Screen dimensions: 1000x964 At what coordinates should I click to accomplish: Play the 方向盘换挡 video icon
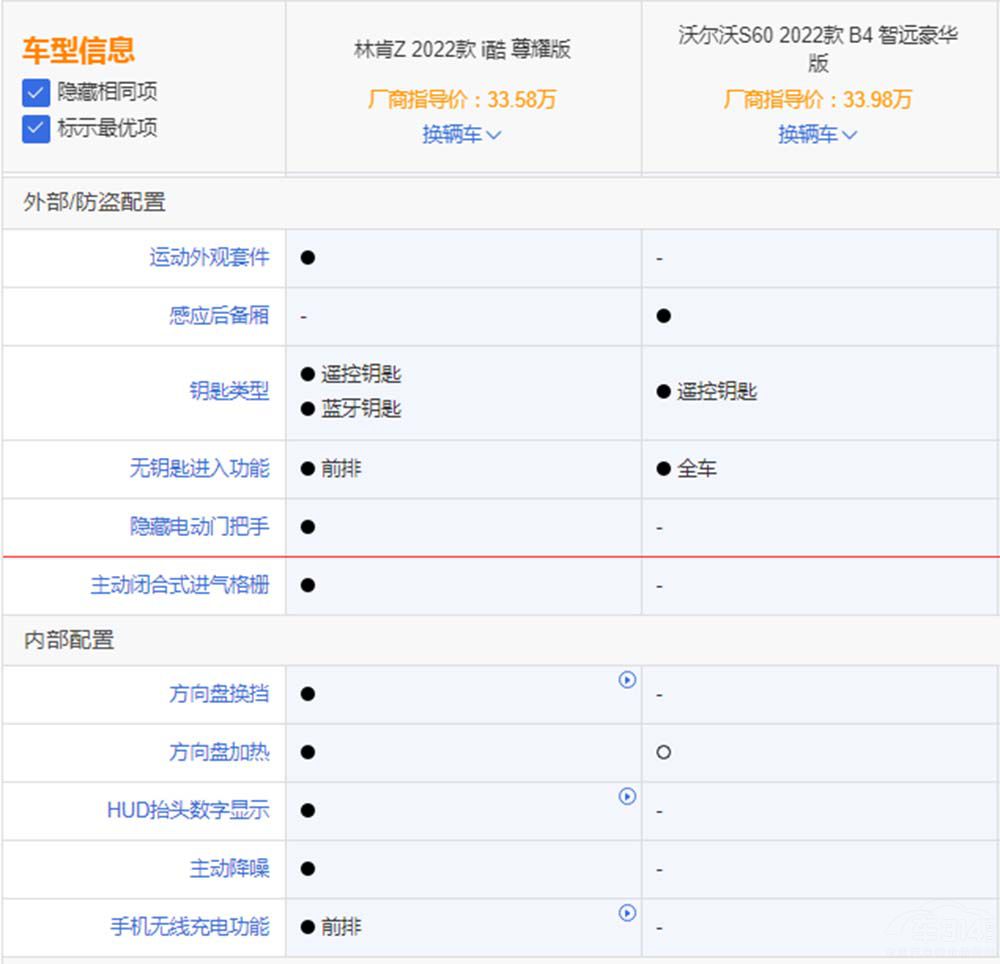coord(627,681)
